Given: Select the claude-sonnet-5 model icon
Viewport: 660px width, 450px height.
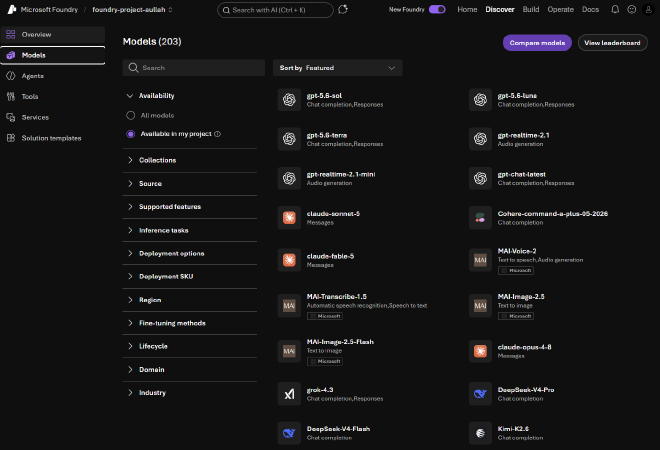Looking at the screenshot, I should 289,218.
